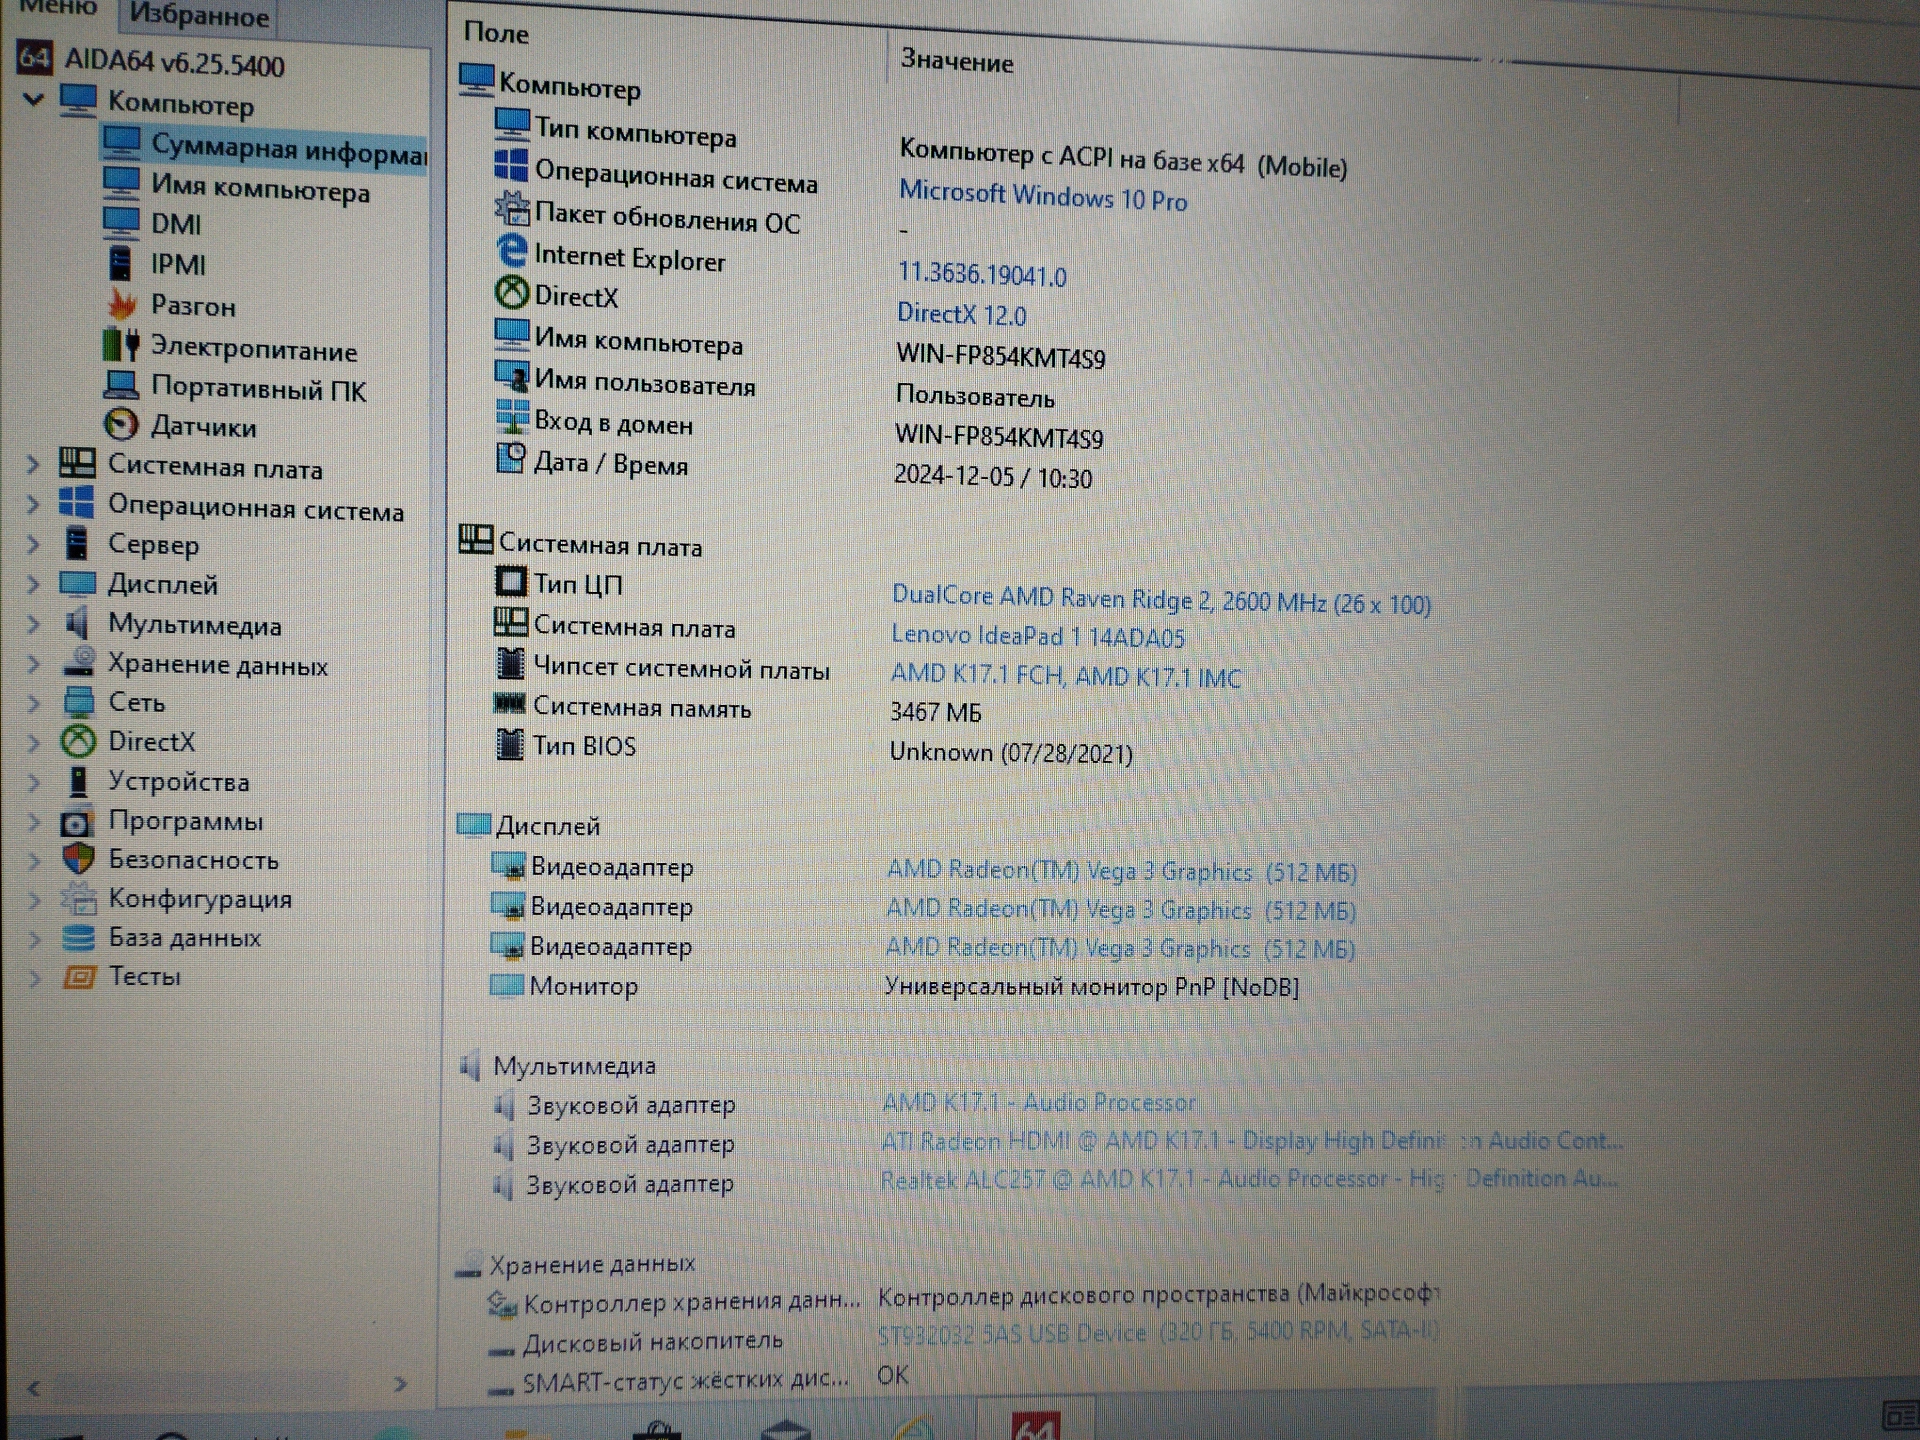Click the Мультимедиа speaker icon in tree
Viewport: 1920px width, 1440px height.
pos(77,623)
